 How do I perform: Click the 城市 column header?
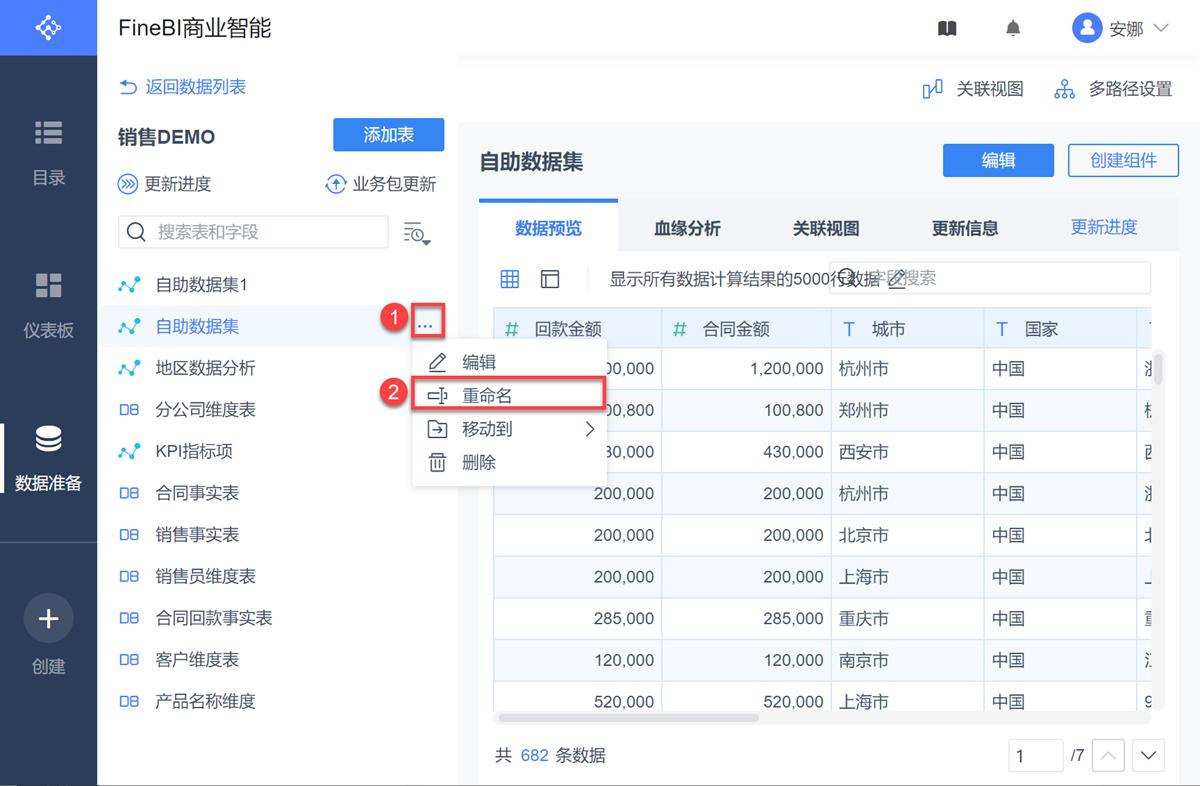pos(907,328)
